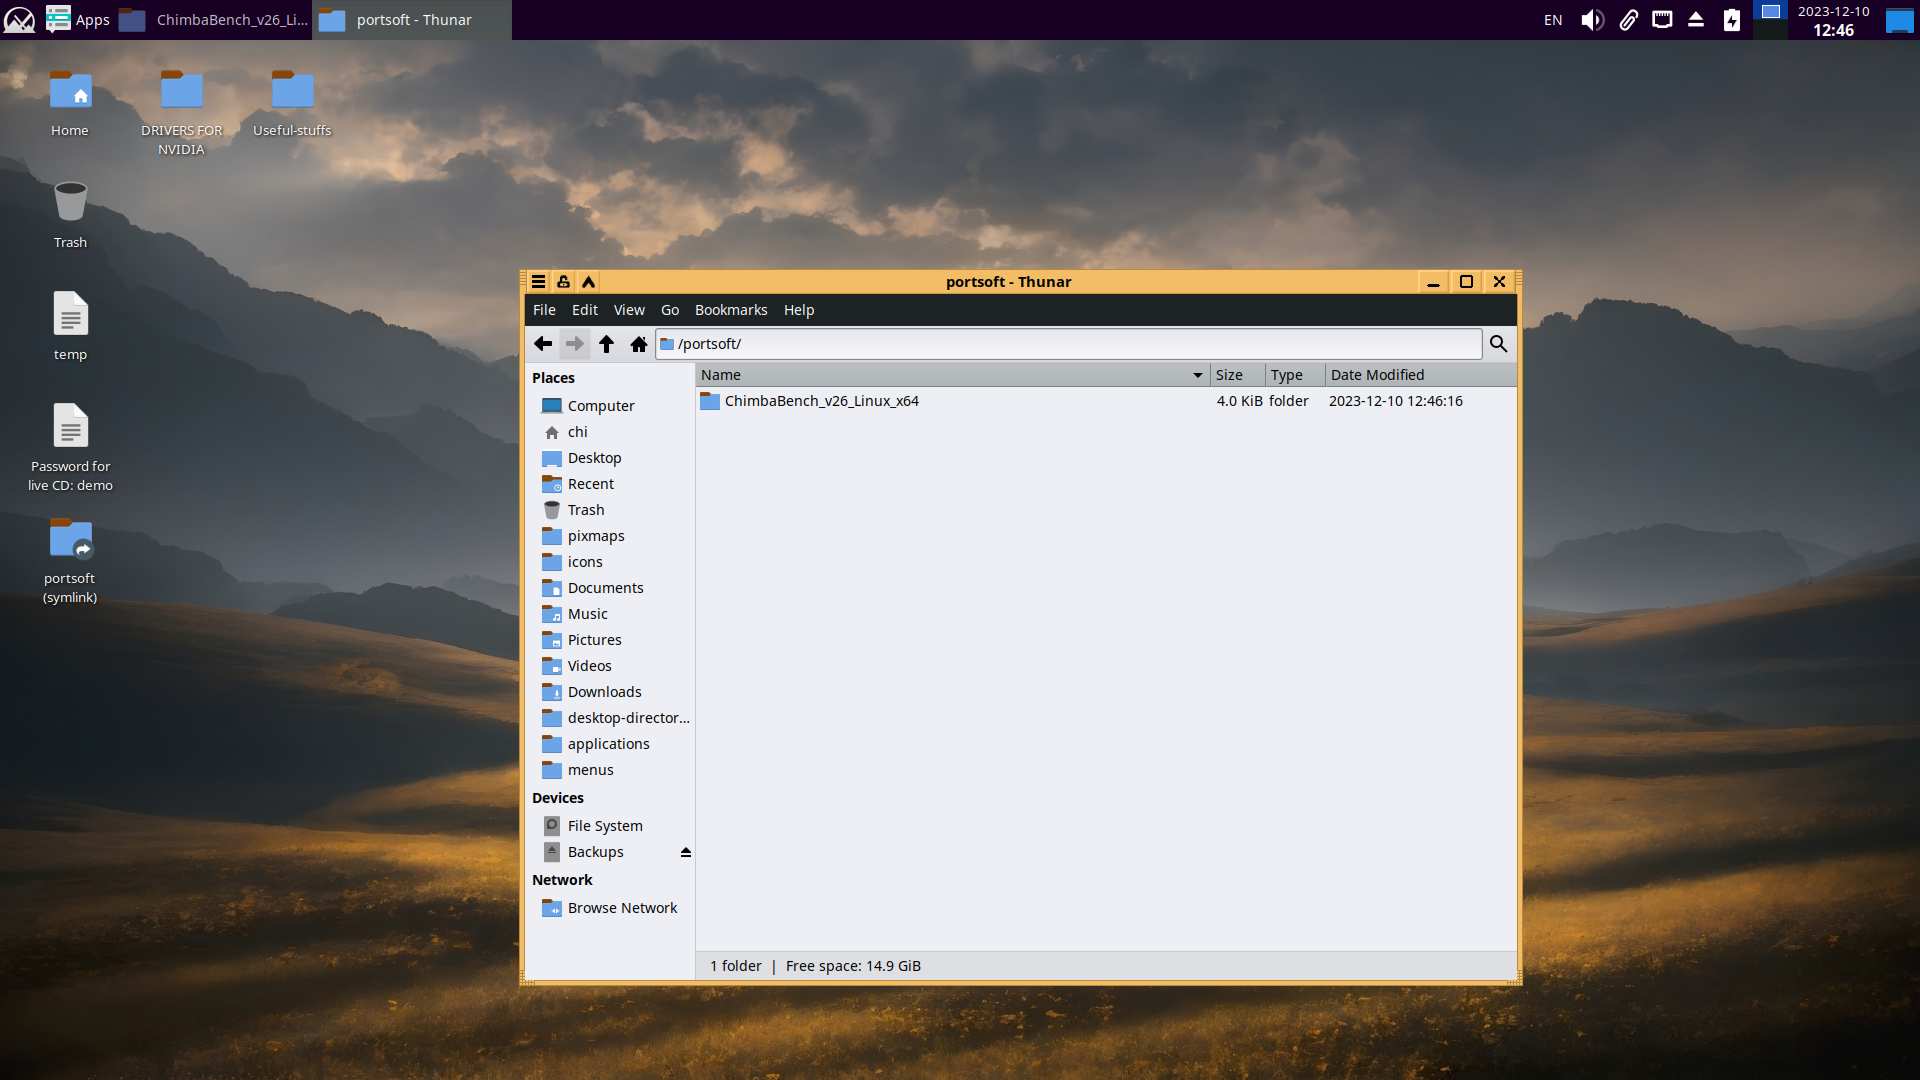Open the portsoft symlink desktop icon
The image size is (1920, 1080).
point(70,541)
